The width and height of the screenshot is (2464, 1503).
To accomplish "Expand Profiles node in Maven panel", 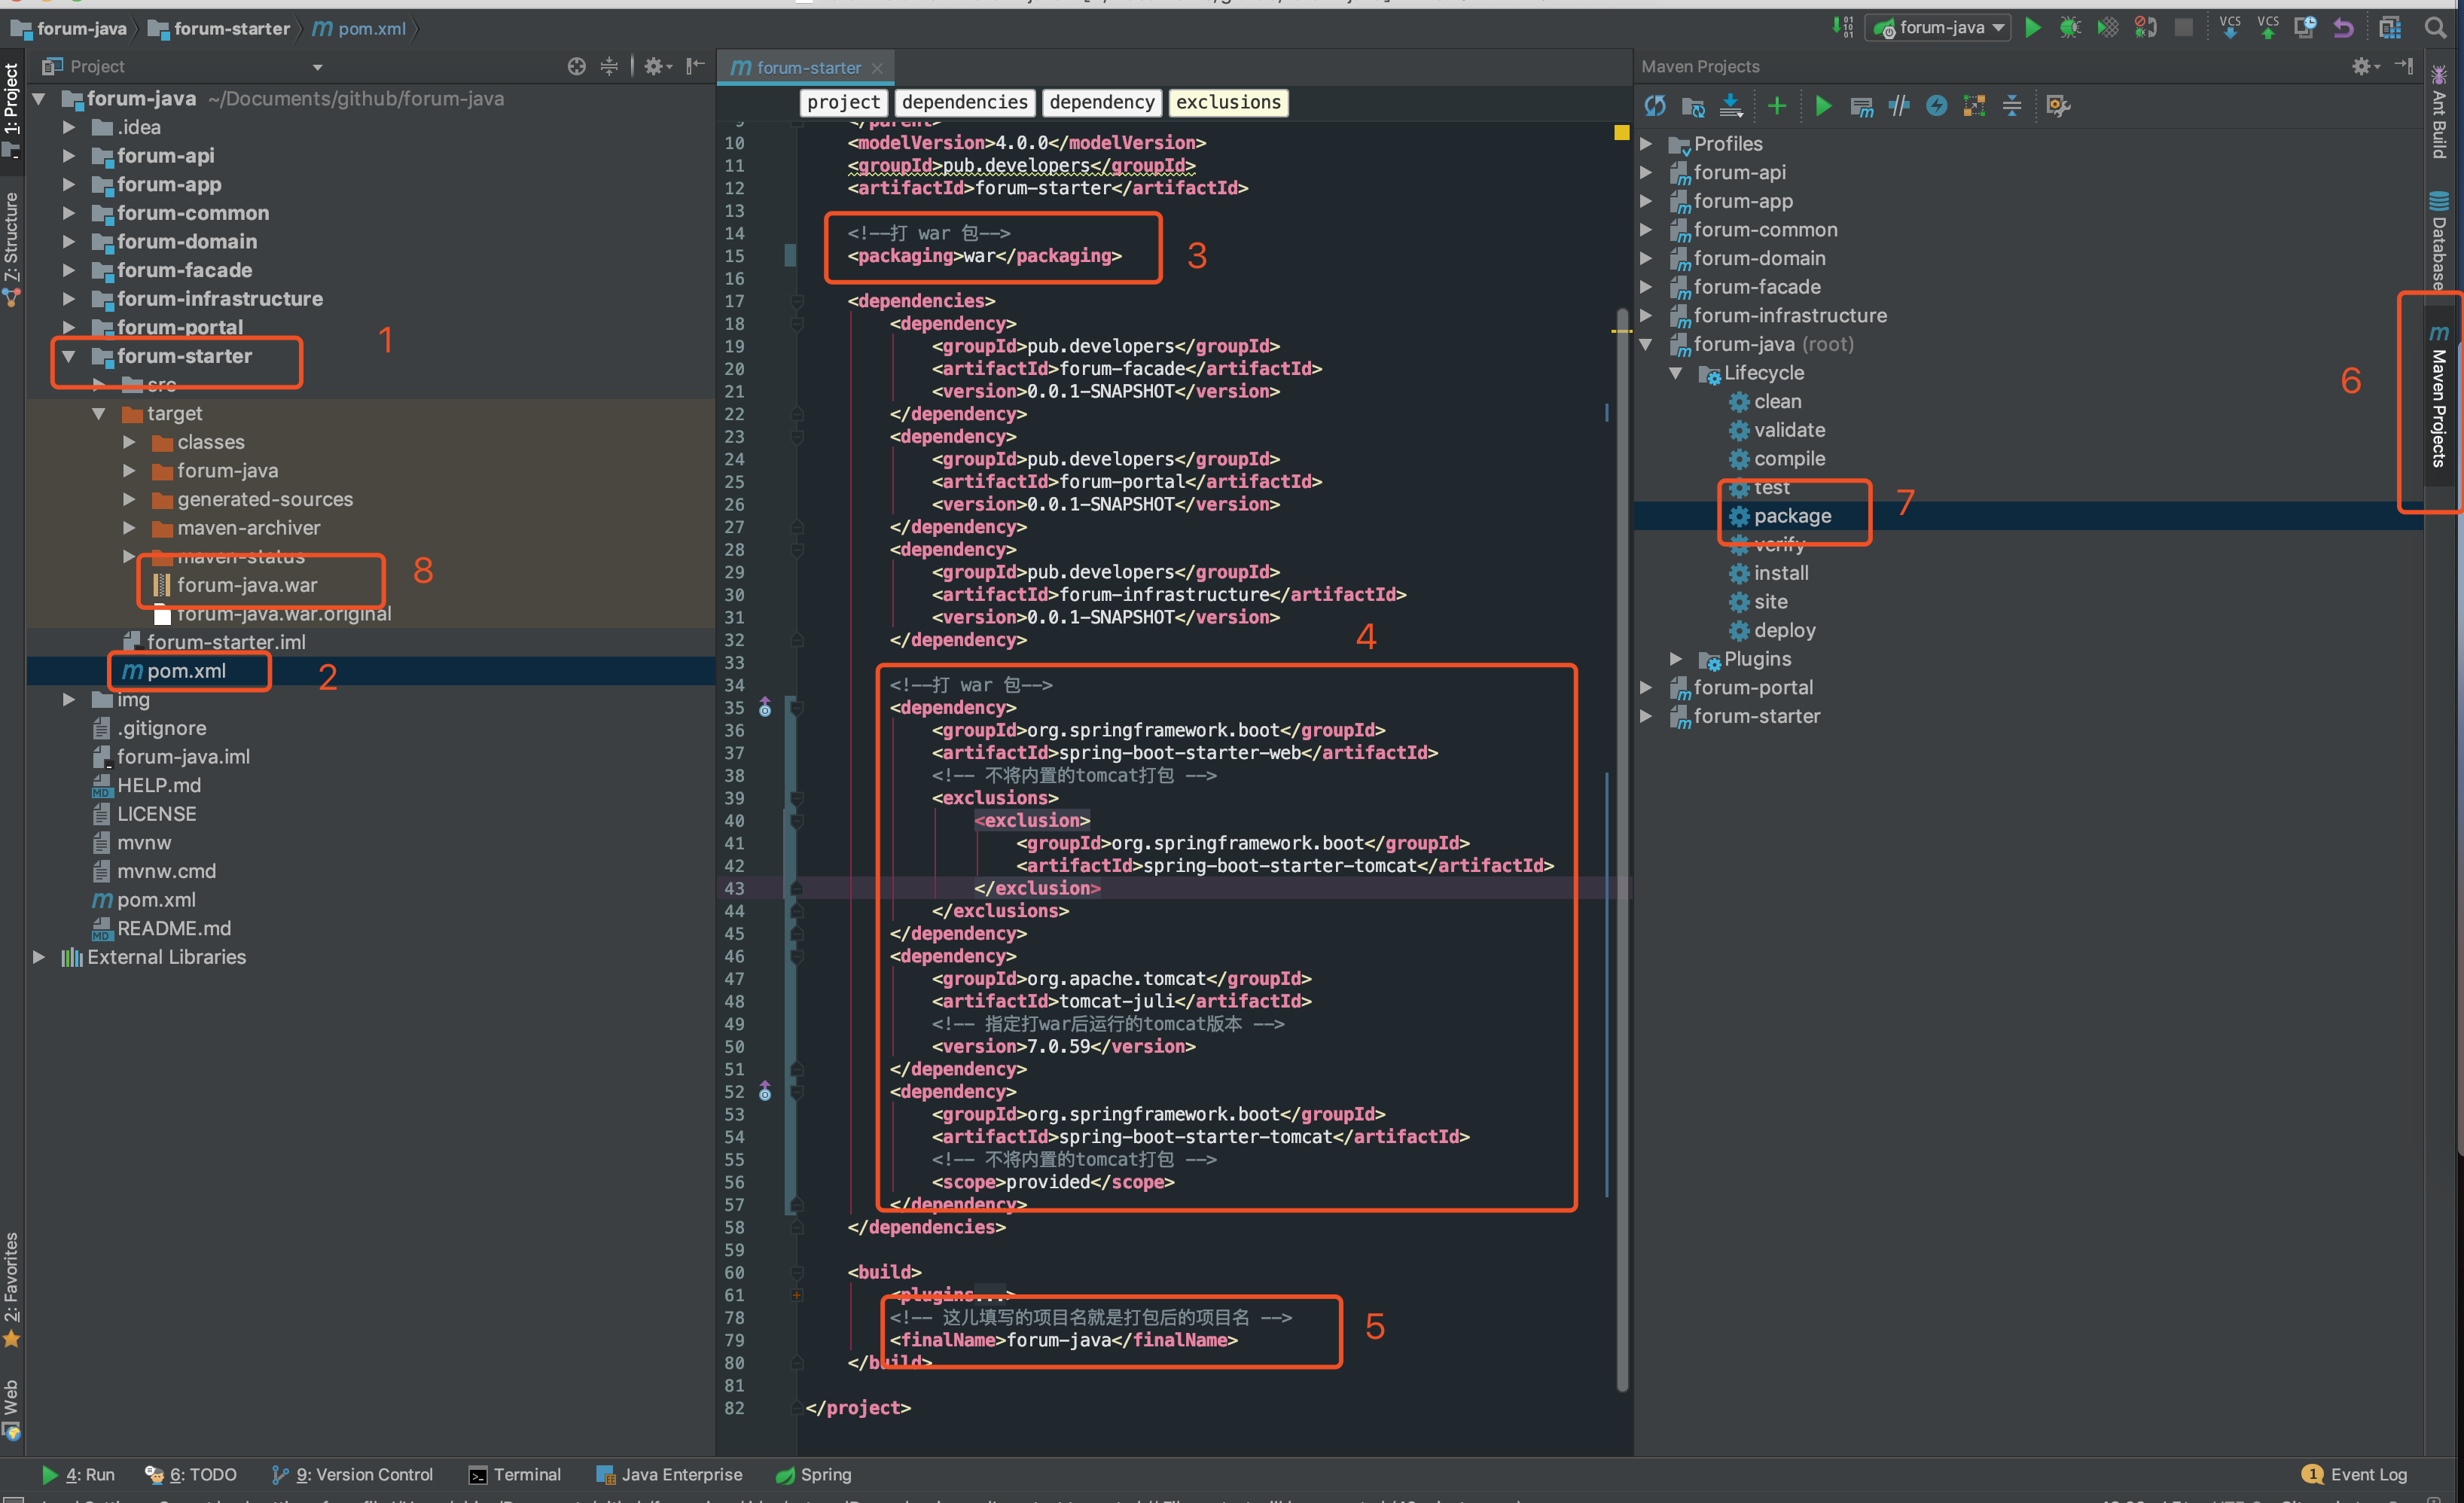I will (1646, 144).
